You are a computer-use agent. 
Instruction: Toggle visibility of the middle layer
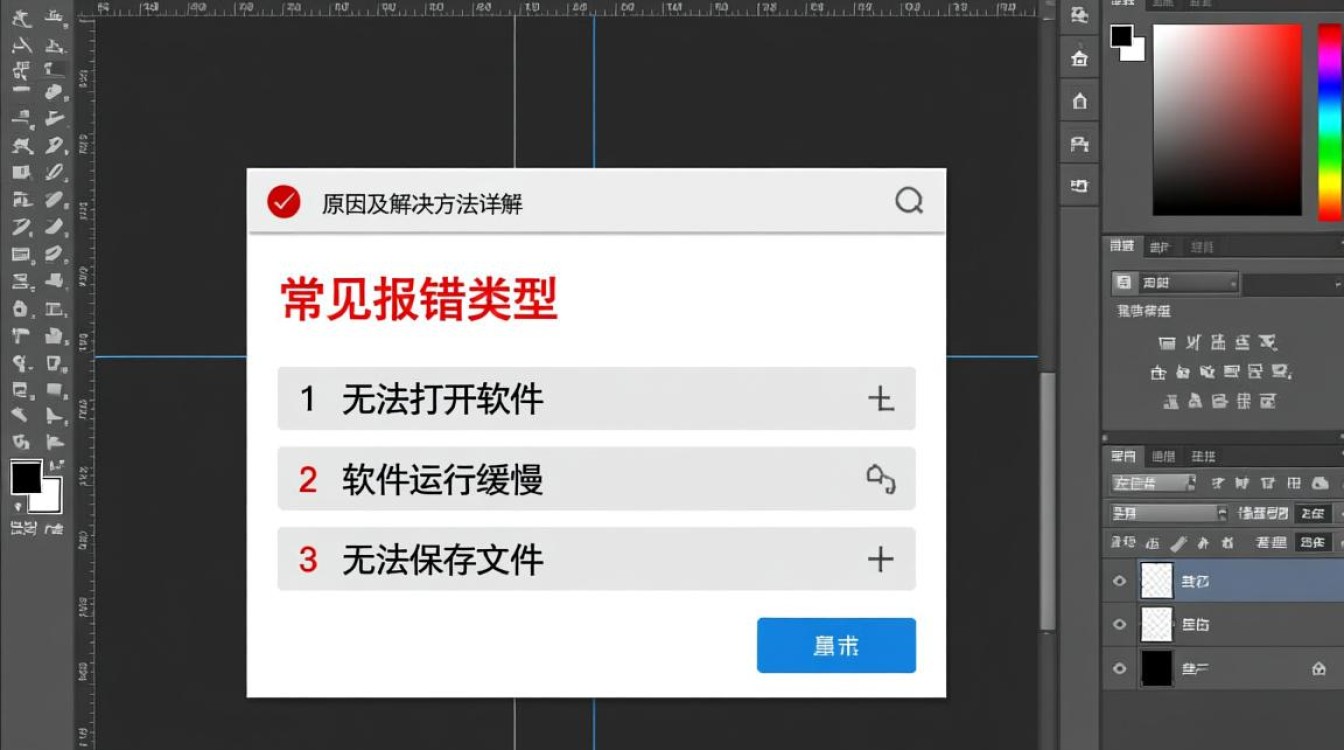(1120, 624)
